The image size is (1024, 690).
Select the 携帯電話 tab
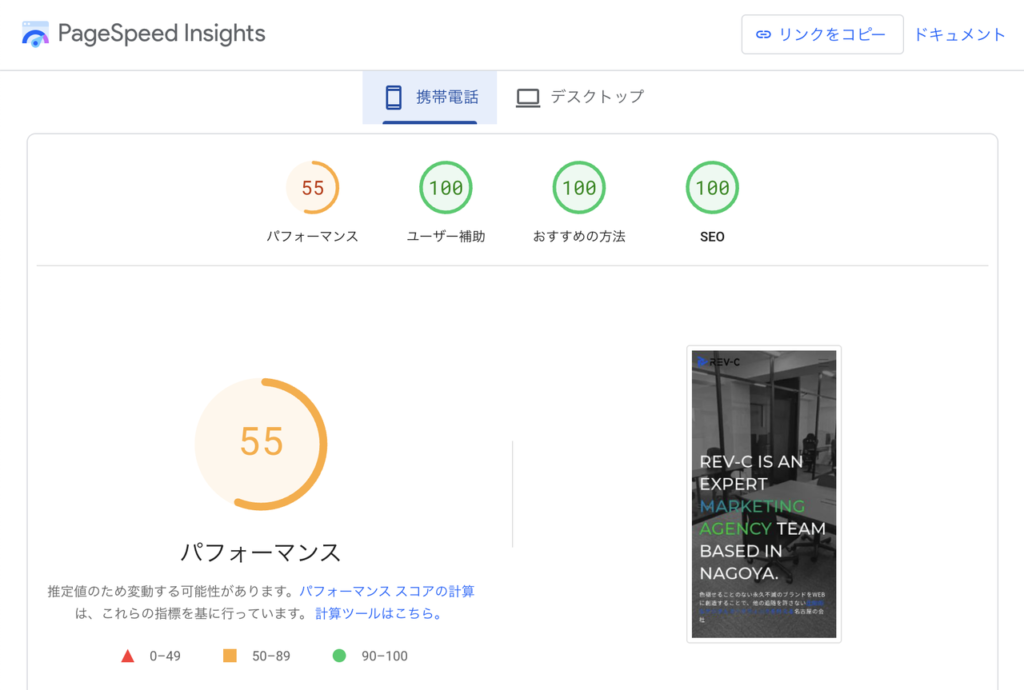pos(430,97)
